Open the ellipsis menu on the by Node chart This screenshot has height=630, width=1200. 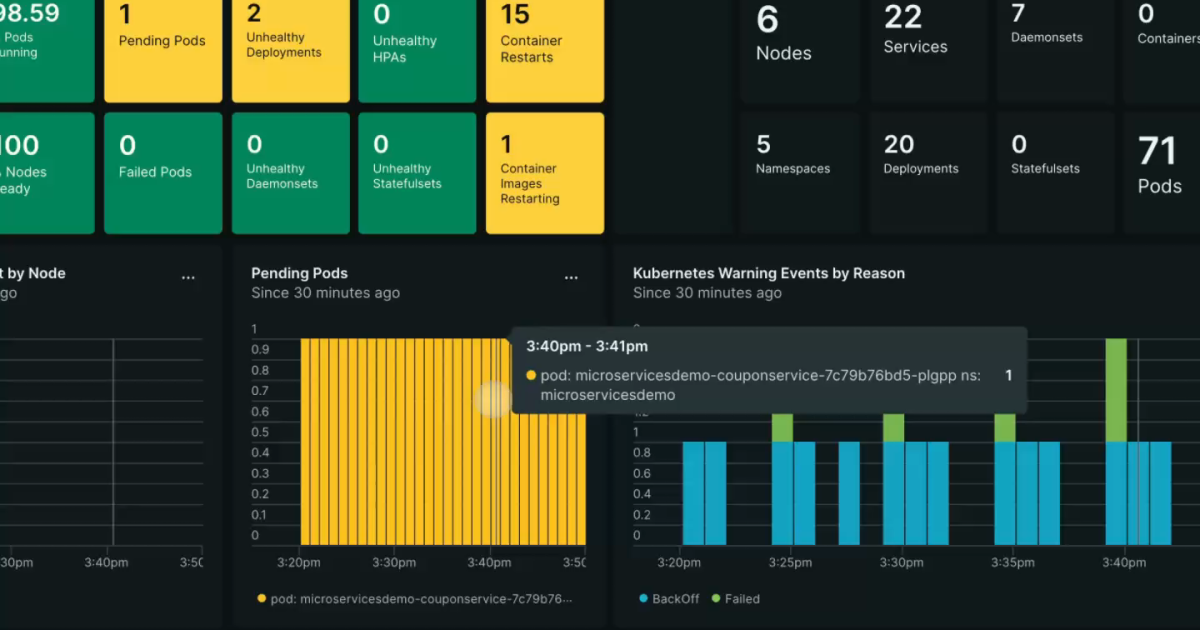pyautogui.click(x=188, y=278)
